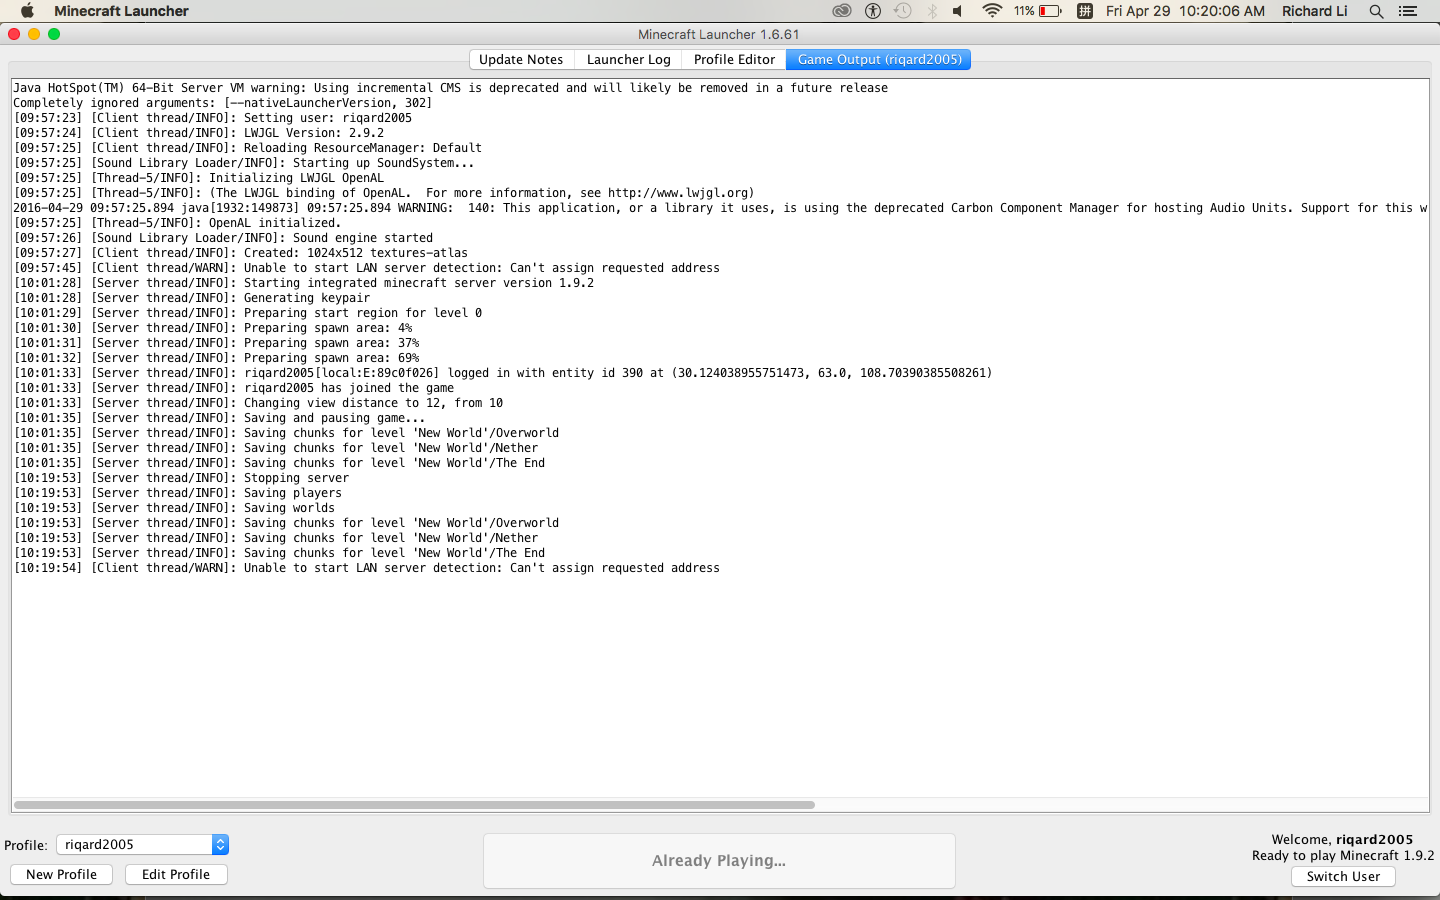This screenshot has width=1440, height=900.
Task: Click 'Changing view distance to 12, from 10' line
Action: 258,403
